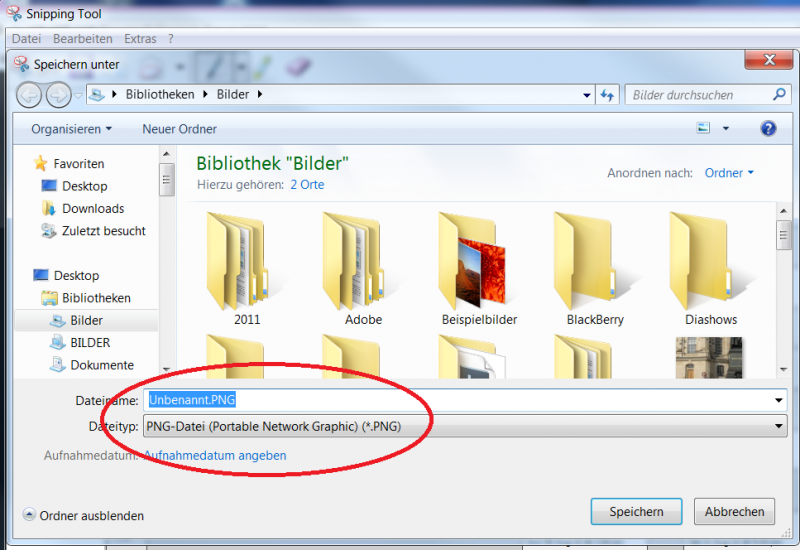Viewport: 800px width, 550px height.
Task: Close the Speichern unter dialog
Action: 769,60
